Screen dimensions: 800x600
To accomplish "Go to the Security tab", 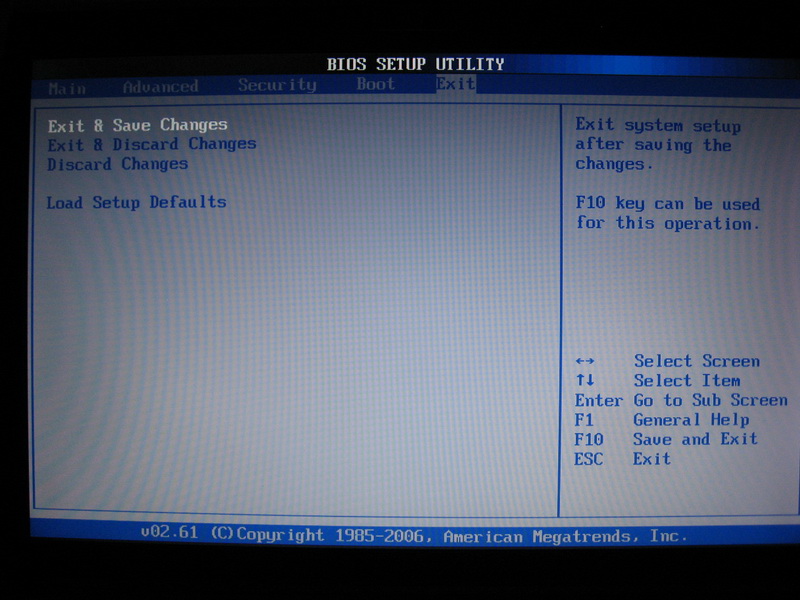I will tap(277, 85).
